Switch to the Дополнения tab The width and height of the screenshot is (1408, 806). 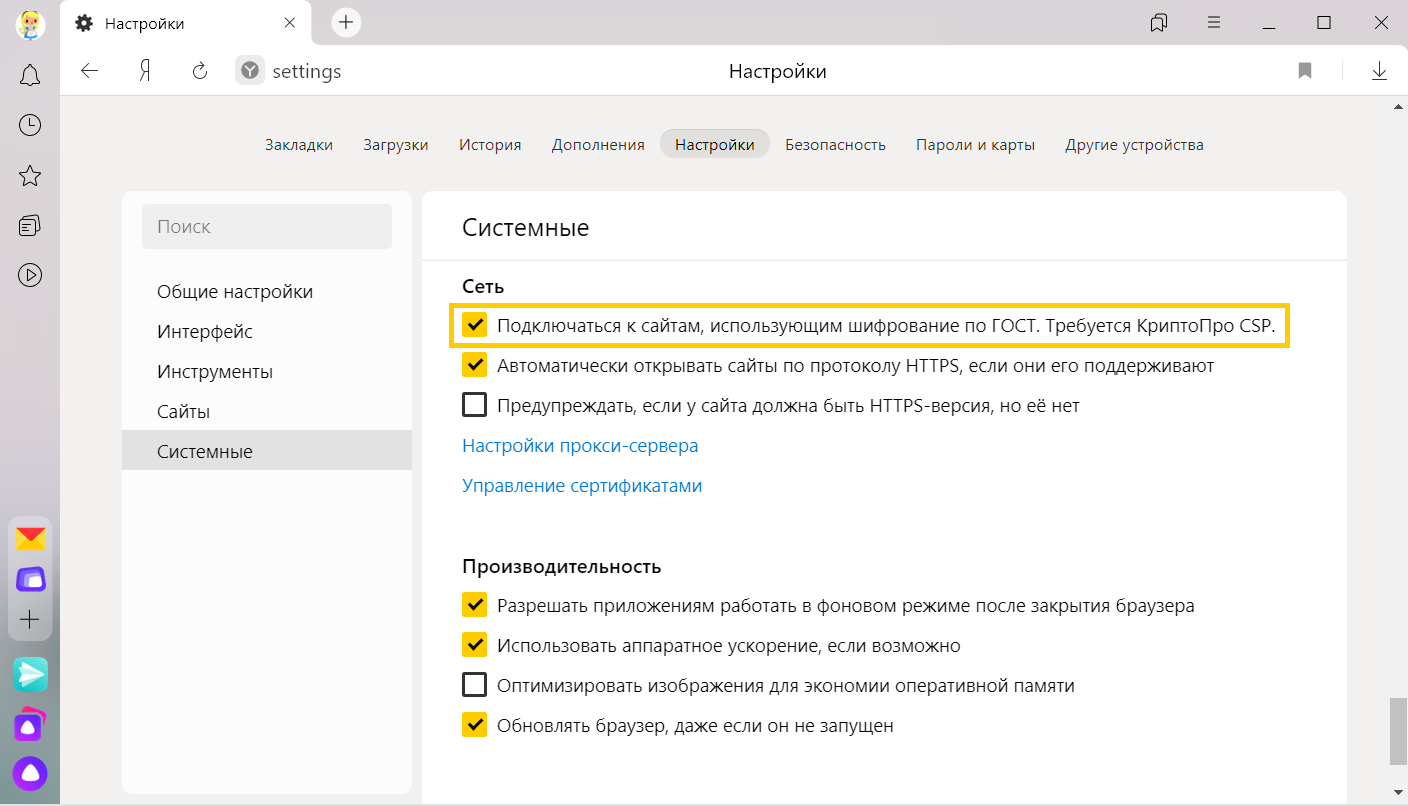pos(598,145)
